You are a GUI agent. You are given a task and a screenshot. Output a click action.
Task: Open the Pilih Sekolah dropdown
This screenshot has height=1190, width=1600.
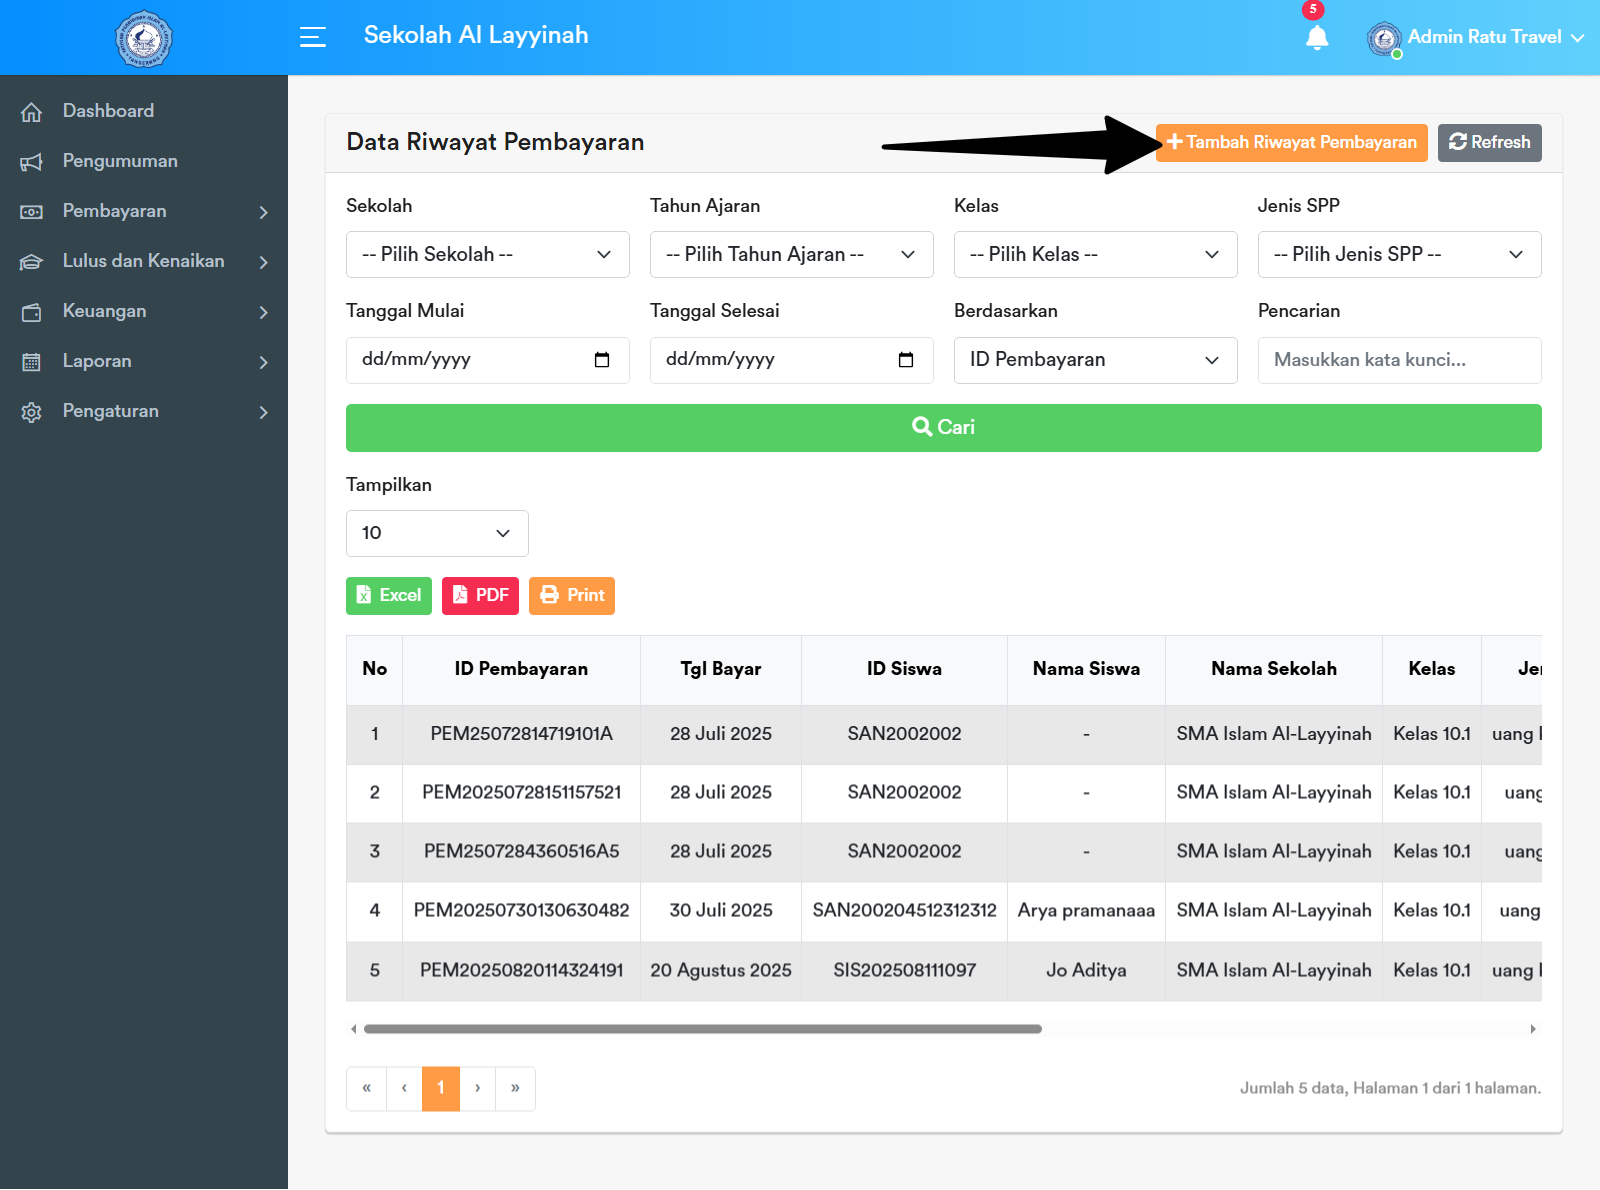487,255
